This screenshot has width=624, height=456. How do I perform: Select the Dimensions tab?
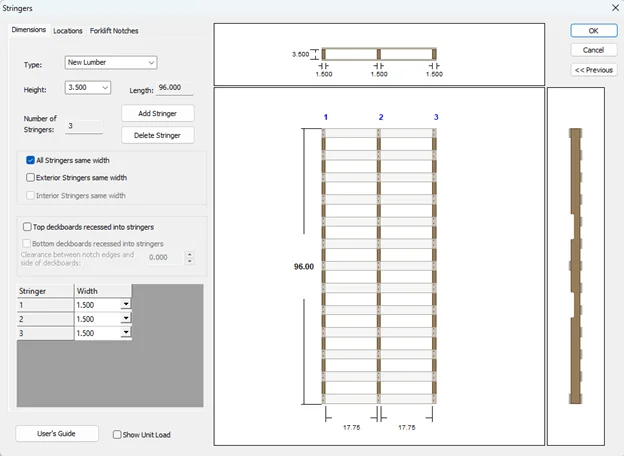click(29, 30)
